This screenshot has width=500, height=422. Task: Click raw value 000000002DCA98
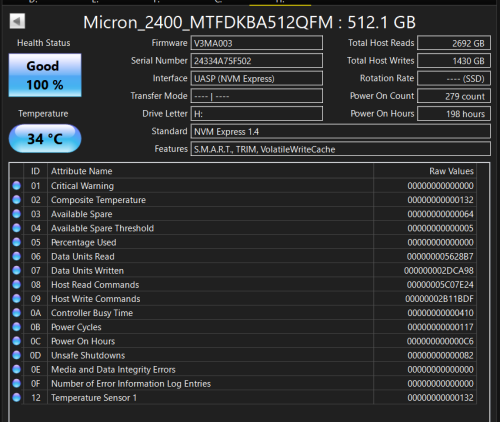click(439, 270)
